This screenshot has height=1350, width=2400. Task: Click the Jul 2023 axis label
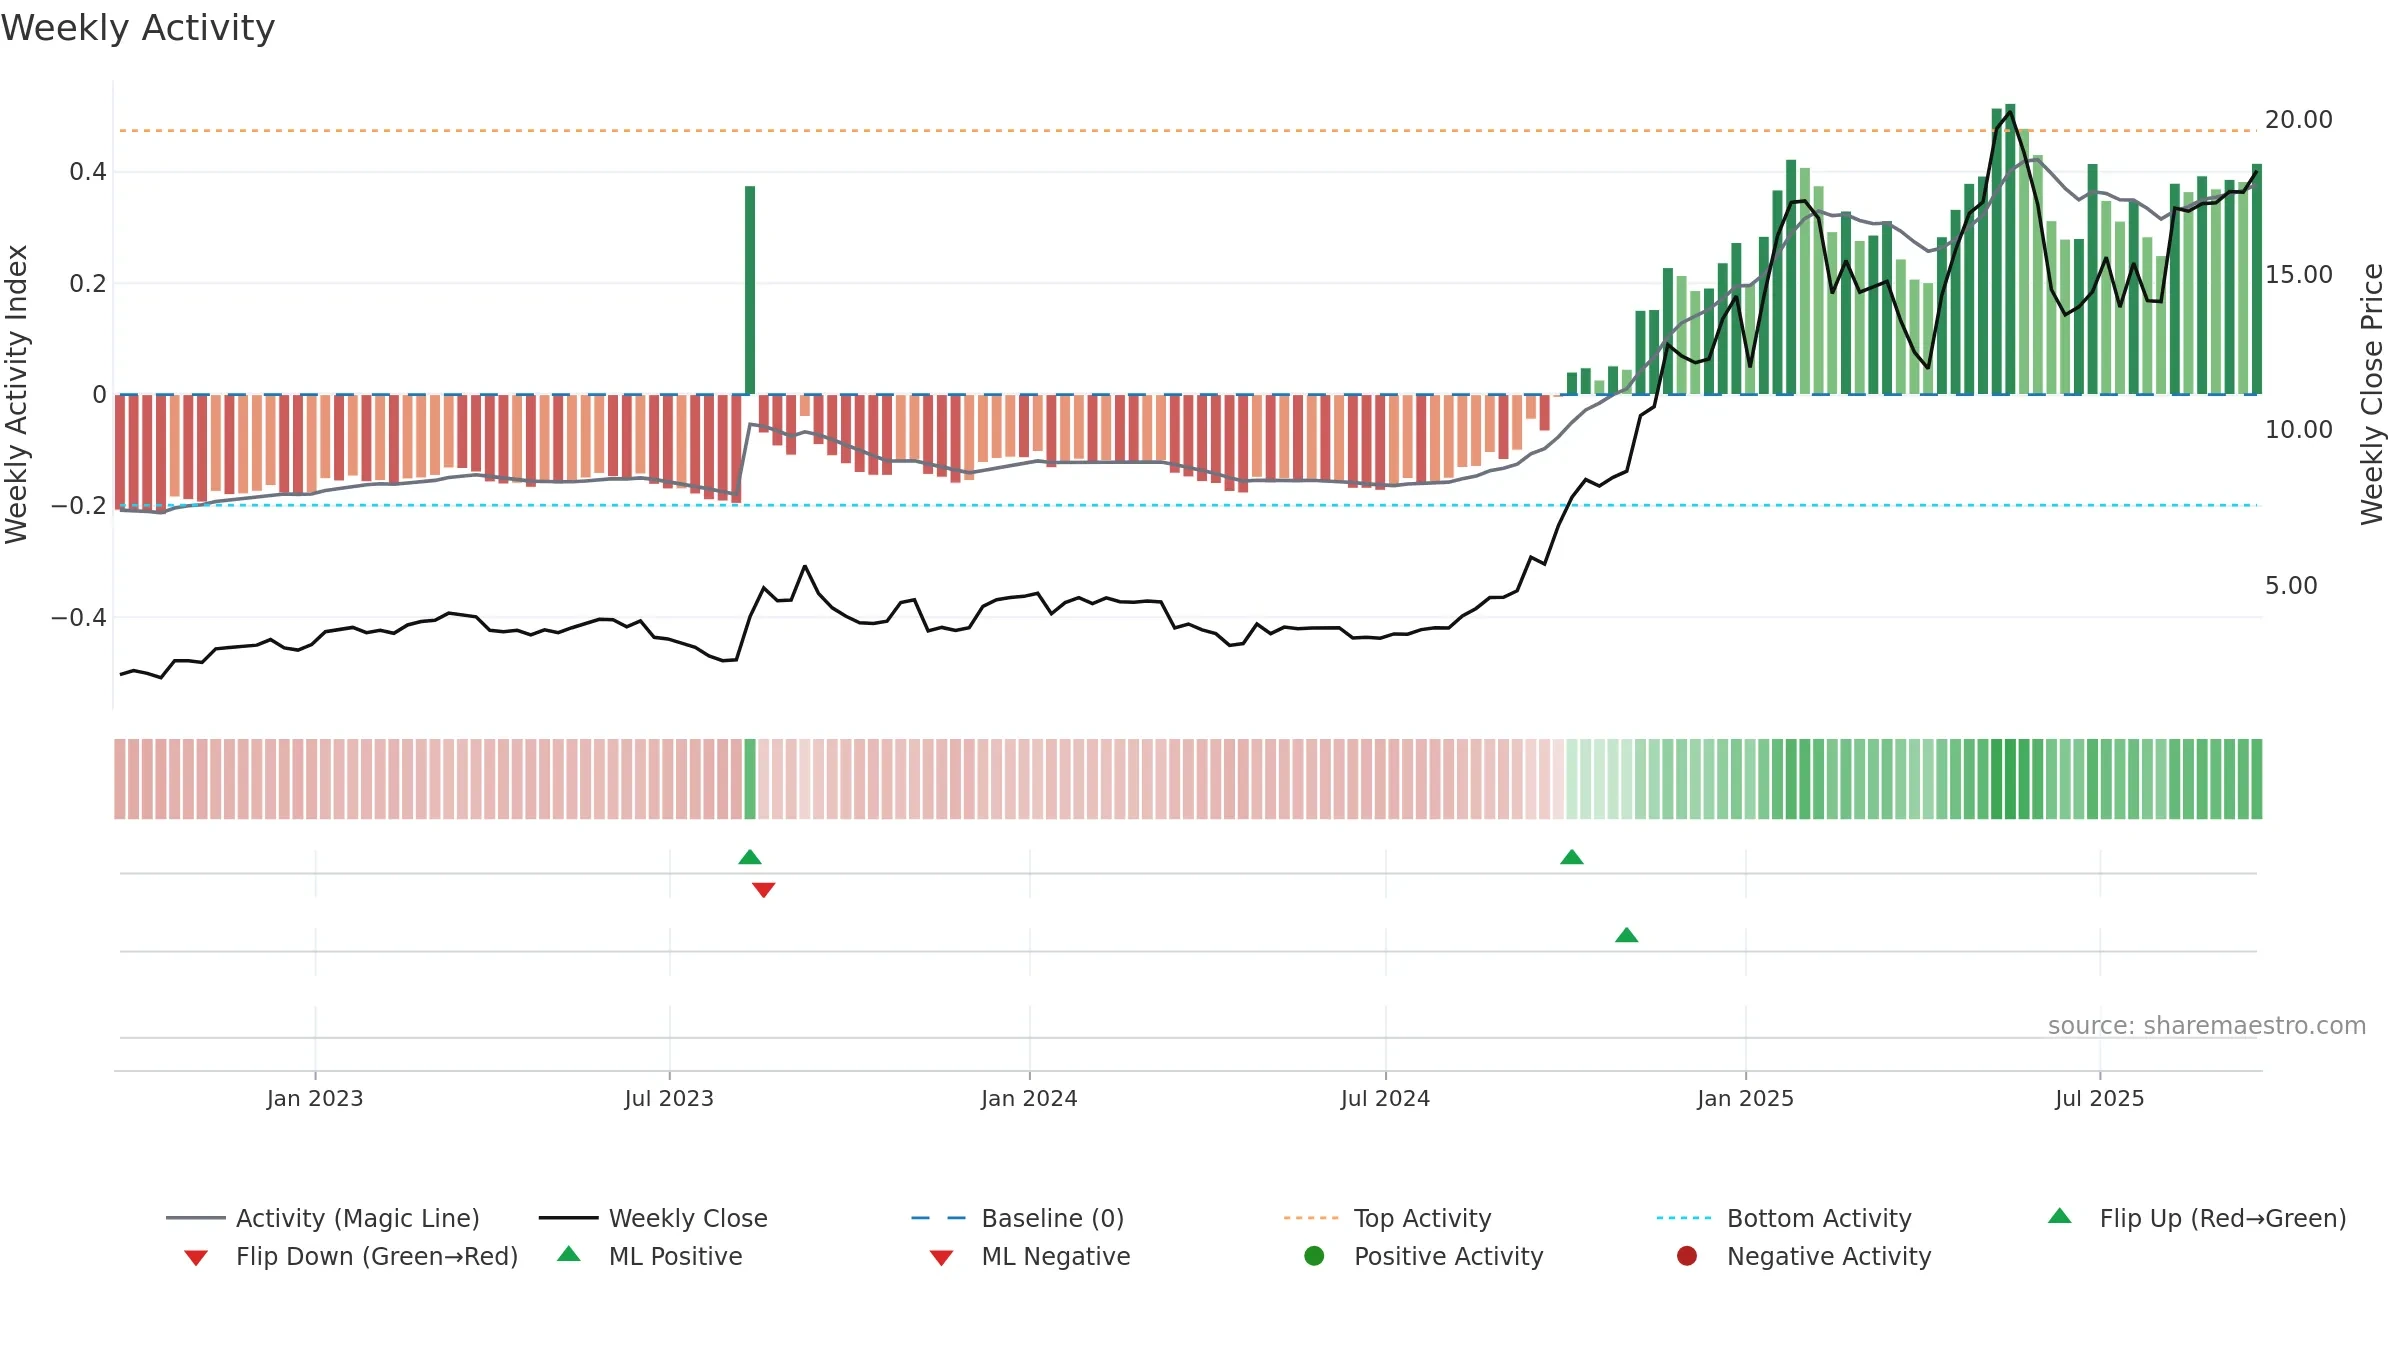coord(669,1098)
